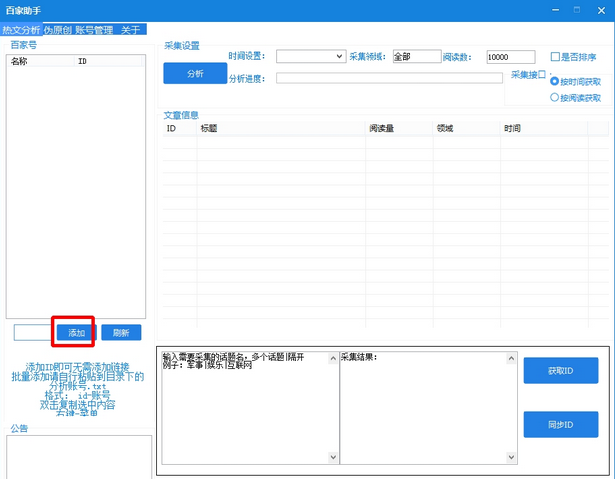Switch to the 热文分析 tab

click(21, 30)
